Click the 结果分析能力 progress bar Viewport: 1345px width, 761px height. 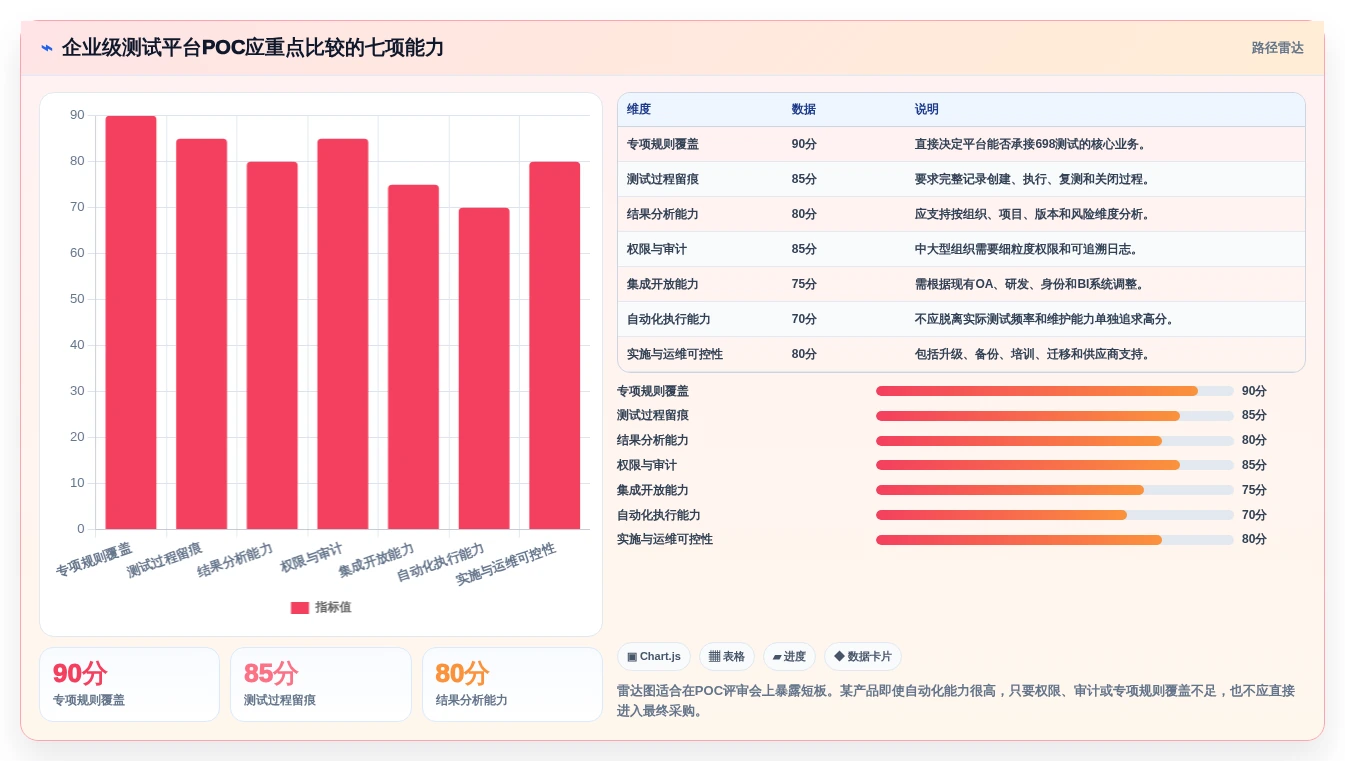(x=1054, y=441)
